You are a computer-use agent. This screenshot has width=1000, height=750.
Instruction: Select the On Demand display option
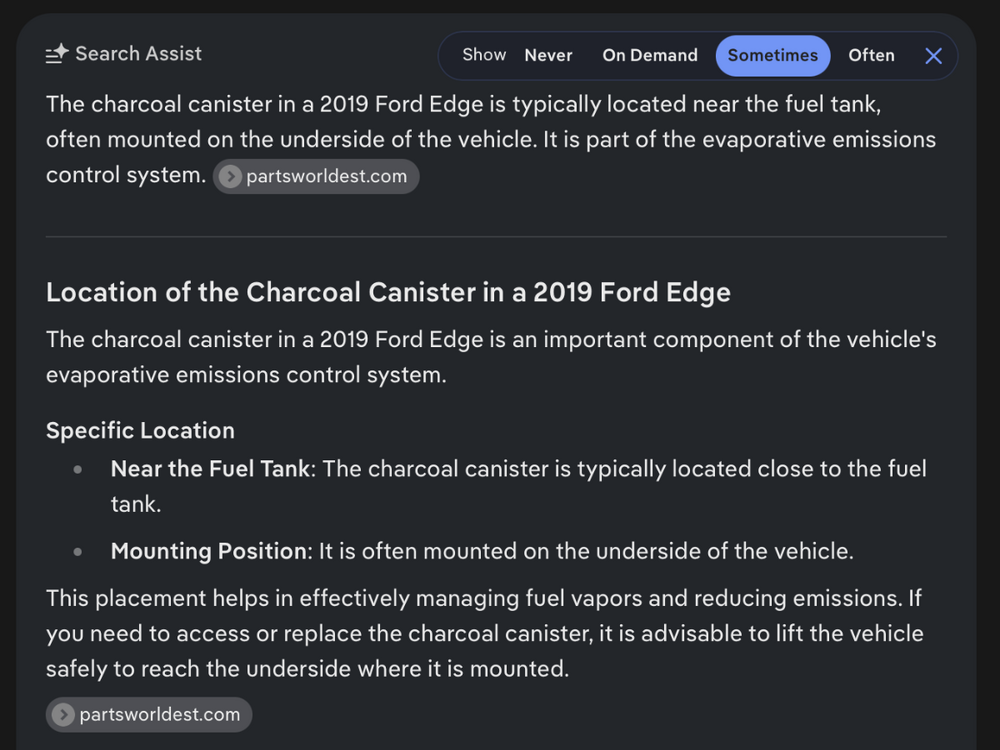coord(650,55)
